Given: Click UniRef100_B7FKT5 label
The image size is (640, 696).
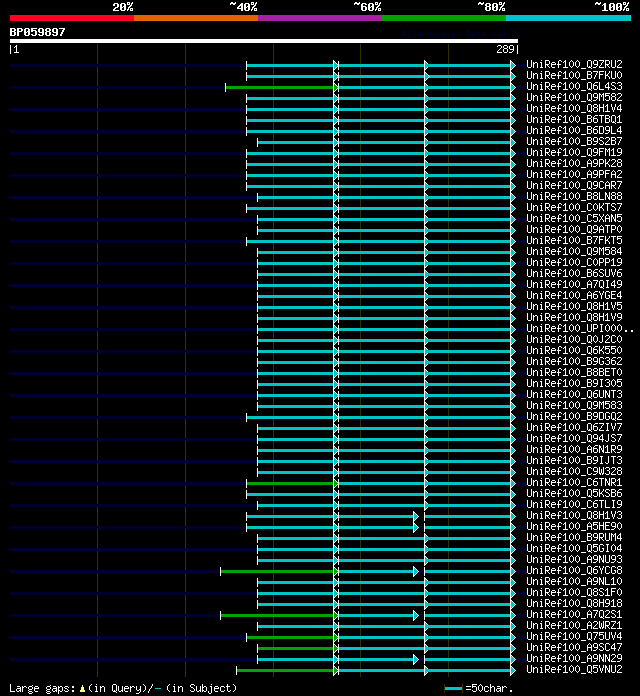Looking at the screenshot, I should pos(574,241).
